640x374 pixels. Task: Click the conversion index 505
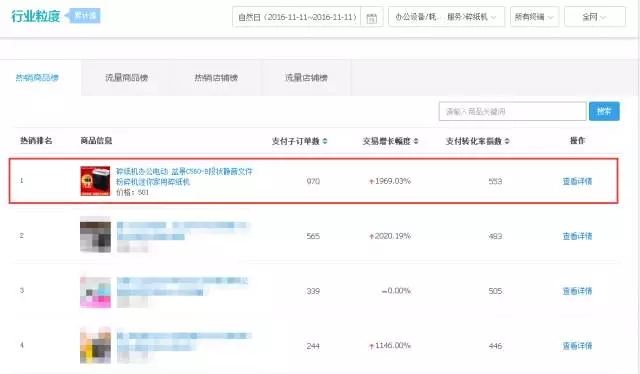(x=495, y=291)
